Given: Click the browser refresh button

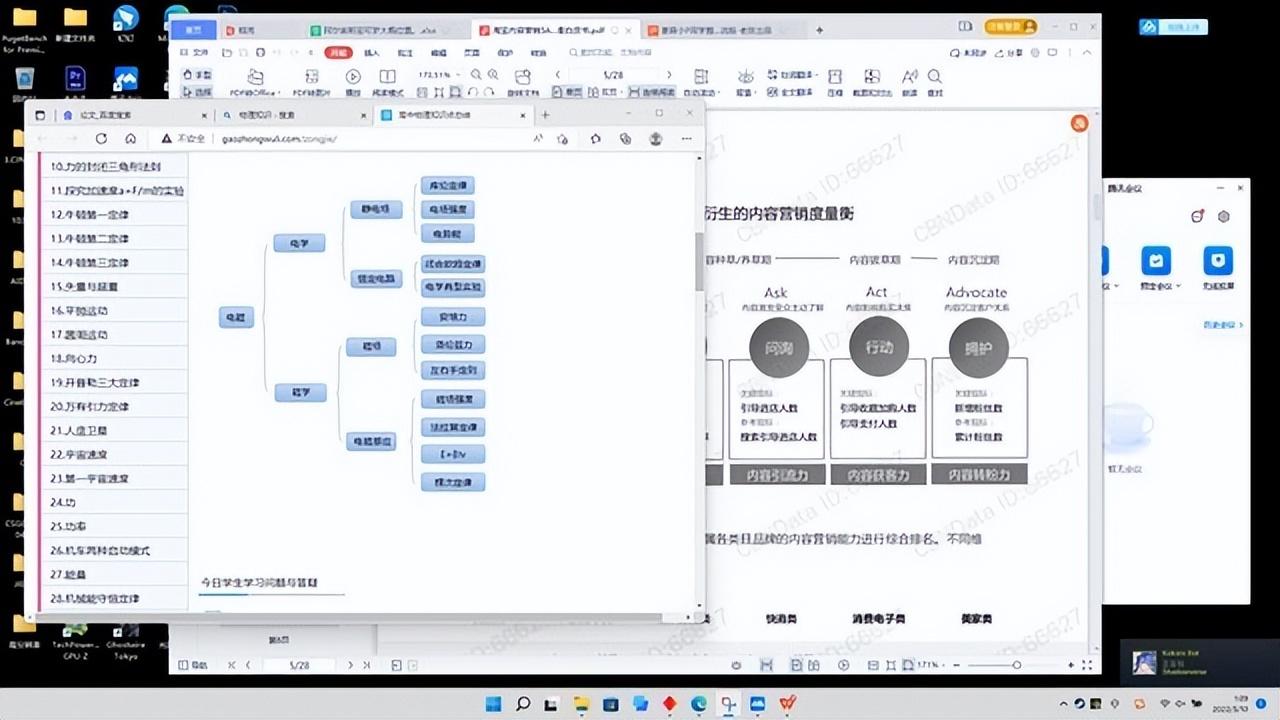Looking at the screenshot, I should (x=101, y=139).
